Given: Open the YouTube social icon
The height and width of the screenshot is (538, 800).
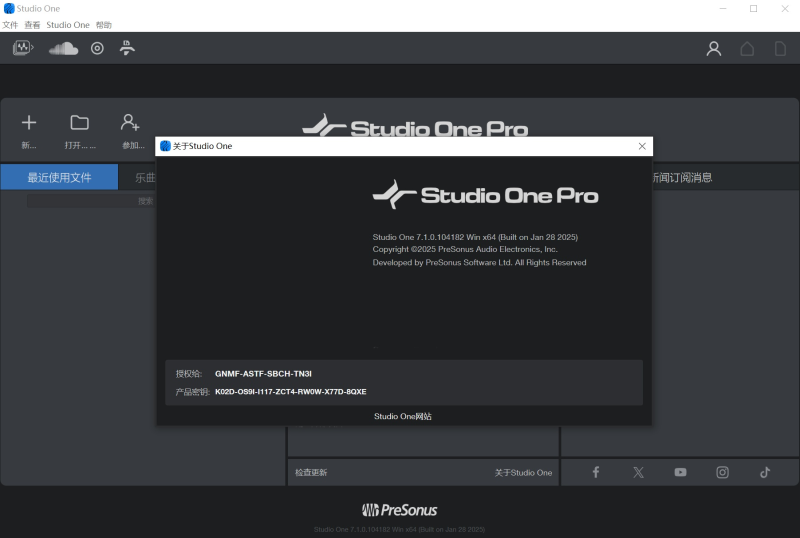Looking at the screenshot, I should 680,472.
